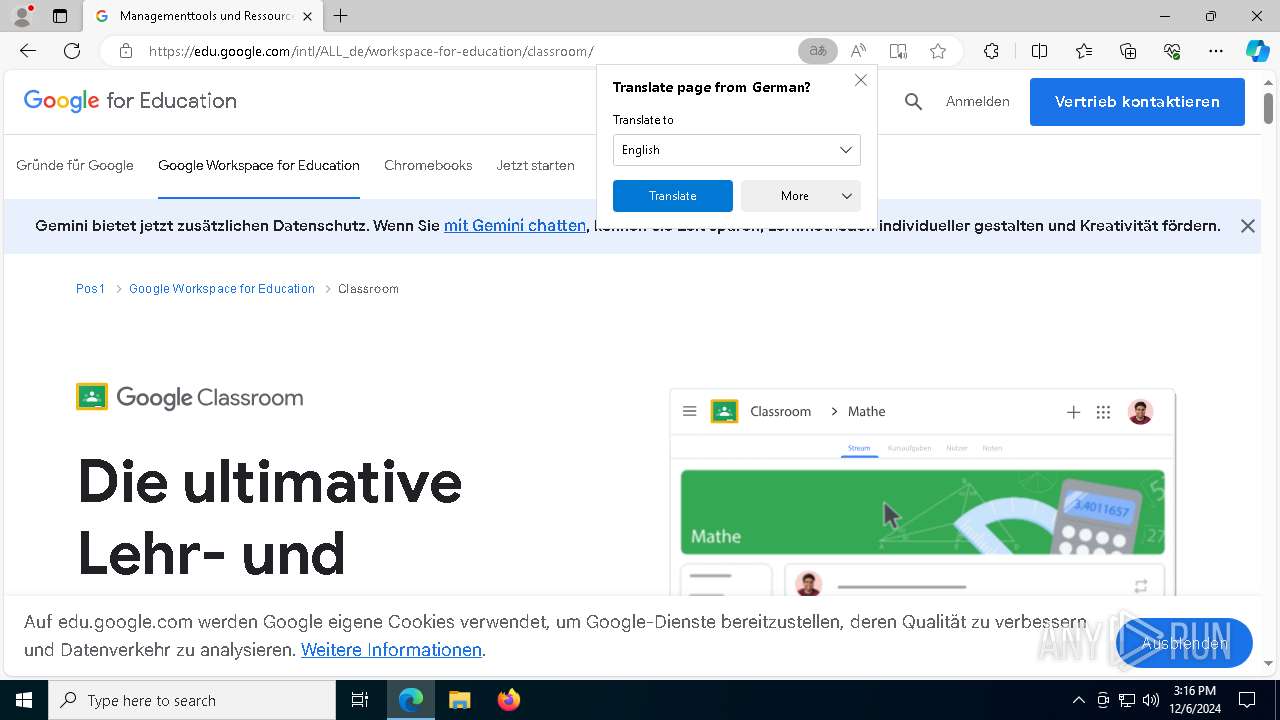Image resolution: width=1280 pixels, height=720 pixels.
Task: View site information lock icon
Action: pos(126,51)
